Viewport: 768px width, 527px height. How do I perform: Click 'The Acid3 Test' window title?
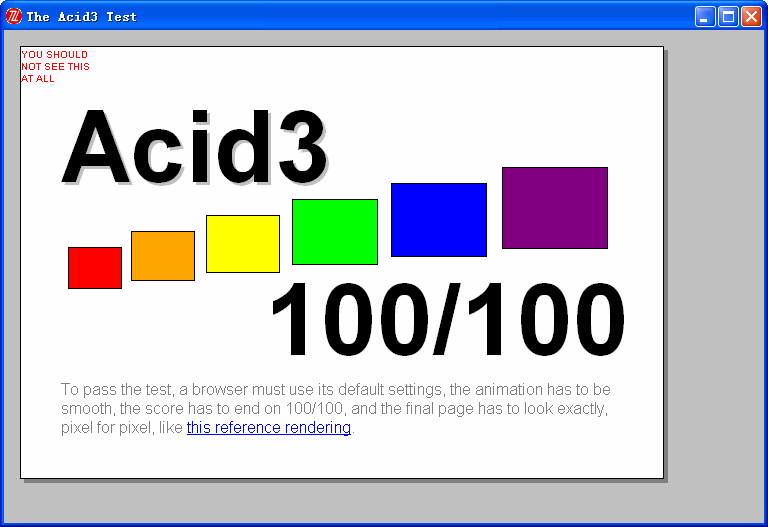pyautogui.click(x=81, y=17)
